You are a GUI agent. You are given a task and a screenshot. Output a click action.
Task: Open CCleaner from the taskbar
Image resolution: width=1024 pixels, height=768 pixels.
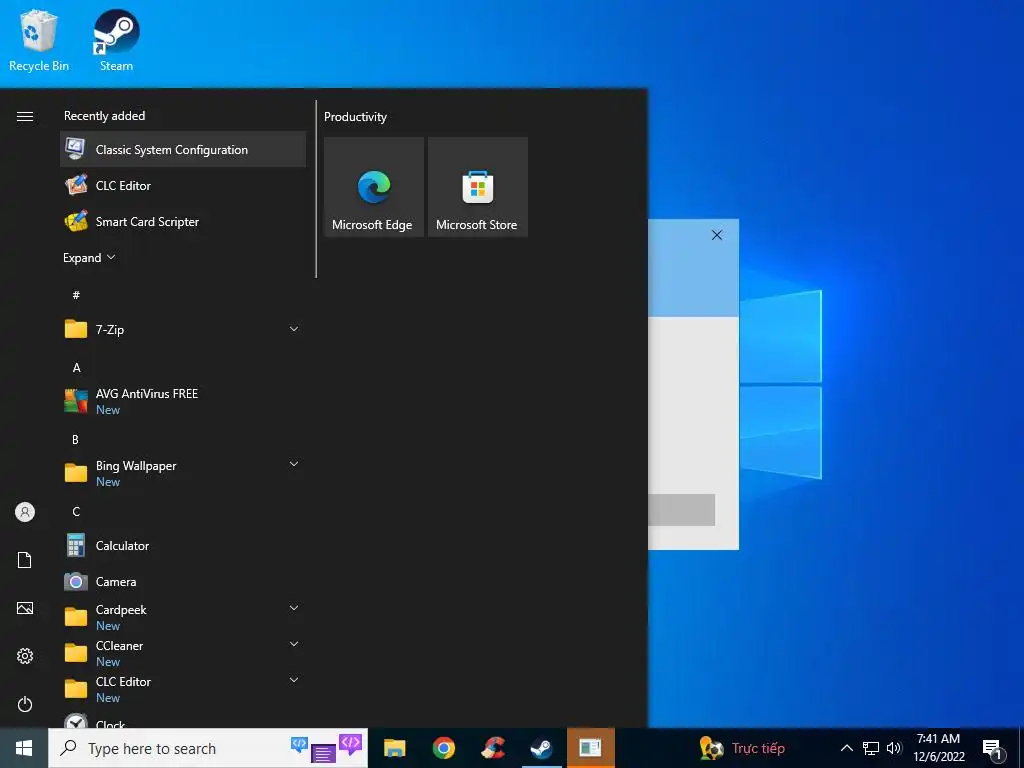(x=493, y=748)
